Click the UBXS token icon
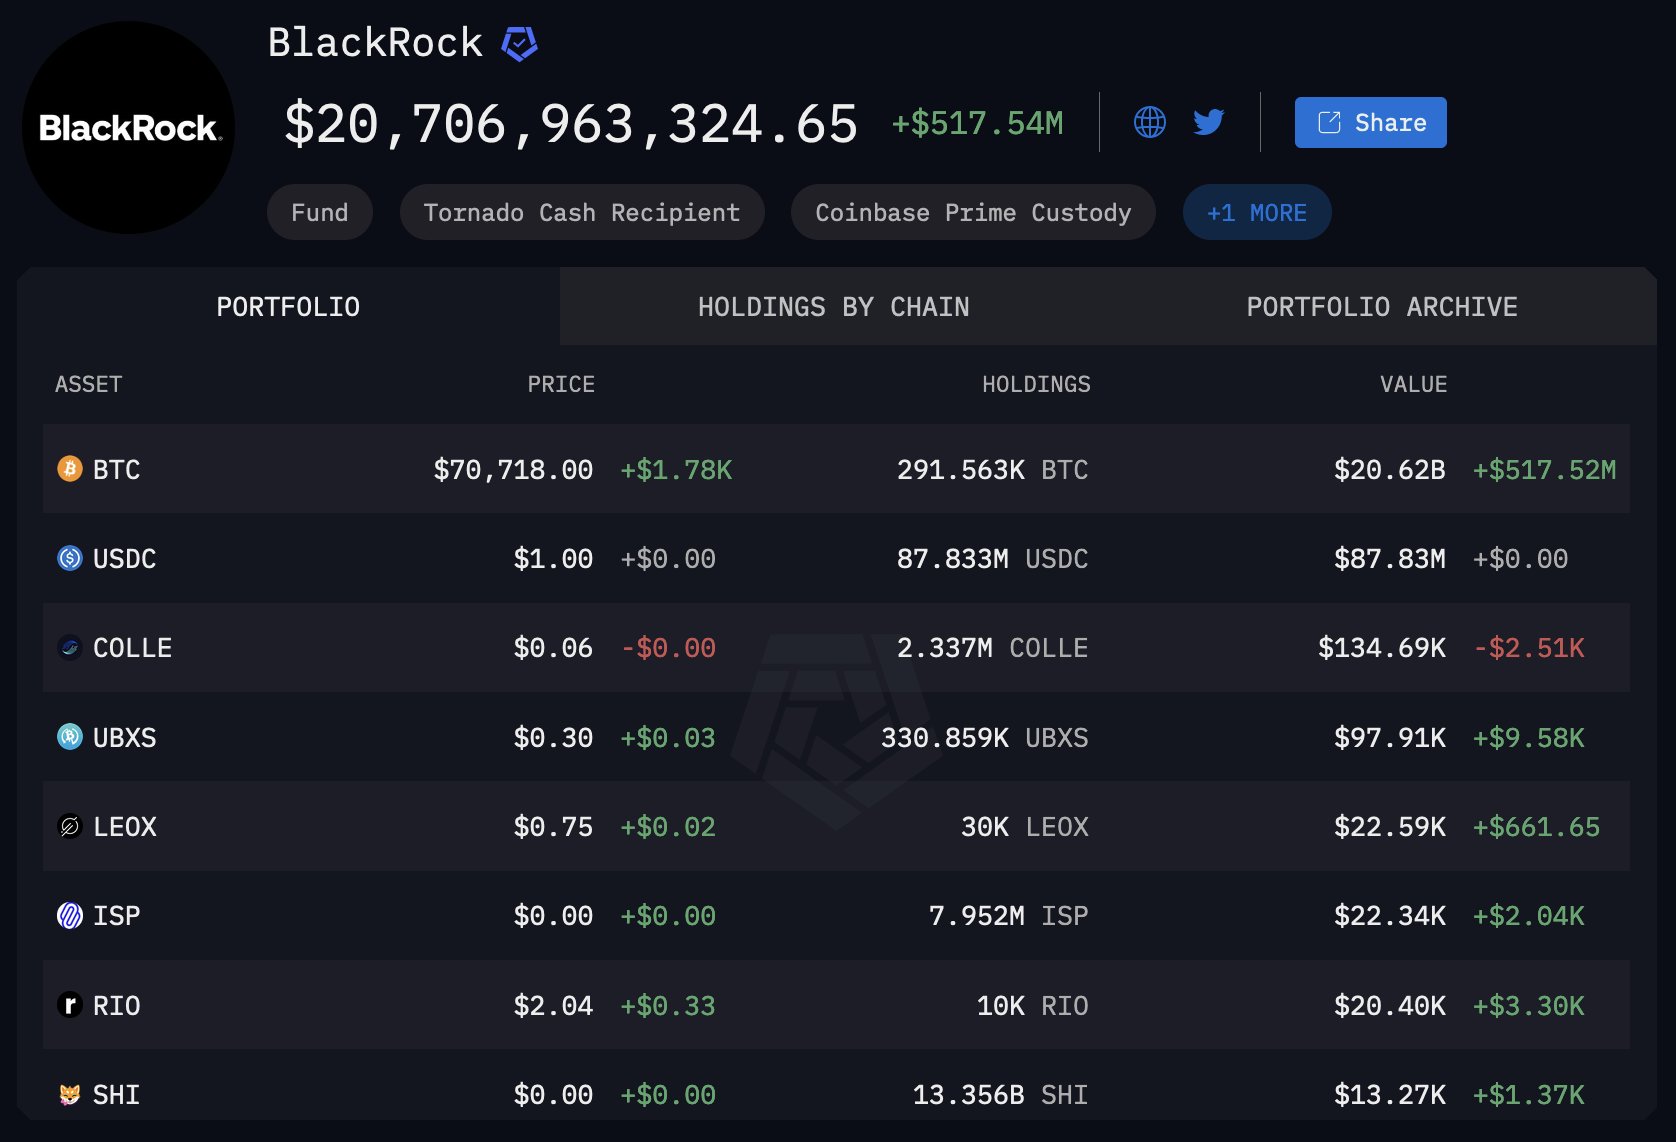The height and width of the screenshot is (1142, 1676). click(70, 737)
